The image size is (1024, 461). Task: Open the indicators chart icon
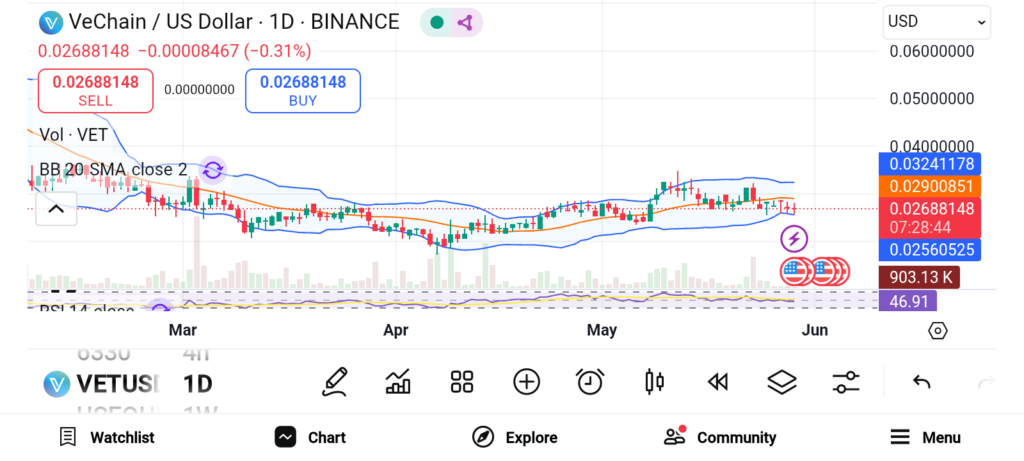coord(398,382)
